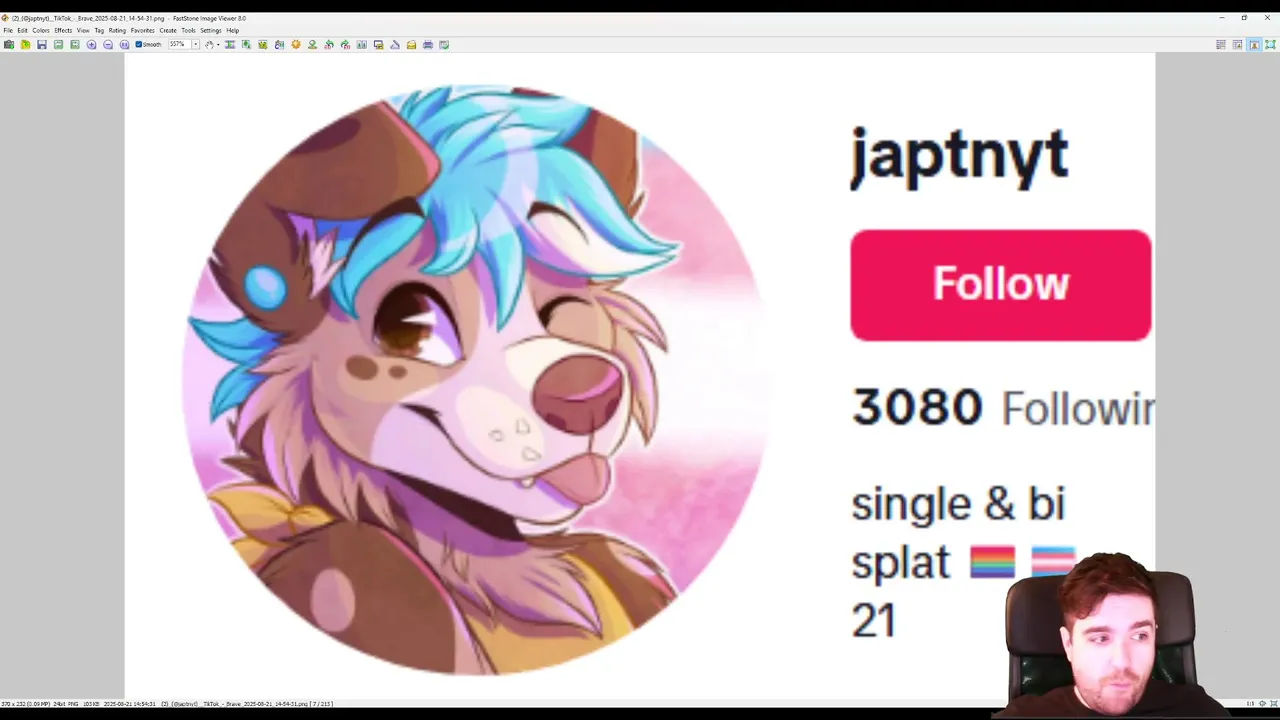Expand the zoom percentage dropdown
1280x720 pixels.
pyautogui.click(x=195, y=44)
